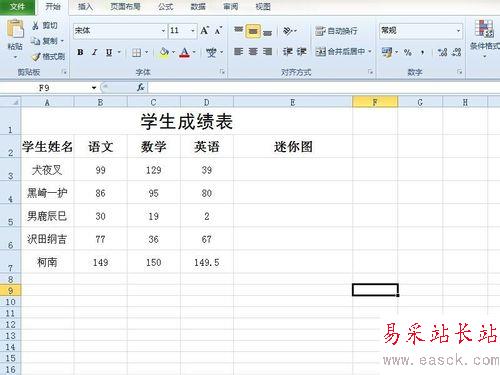
Task: Apply accounting number format icon
Action: tap(387, 52)
